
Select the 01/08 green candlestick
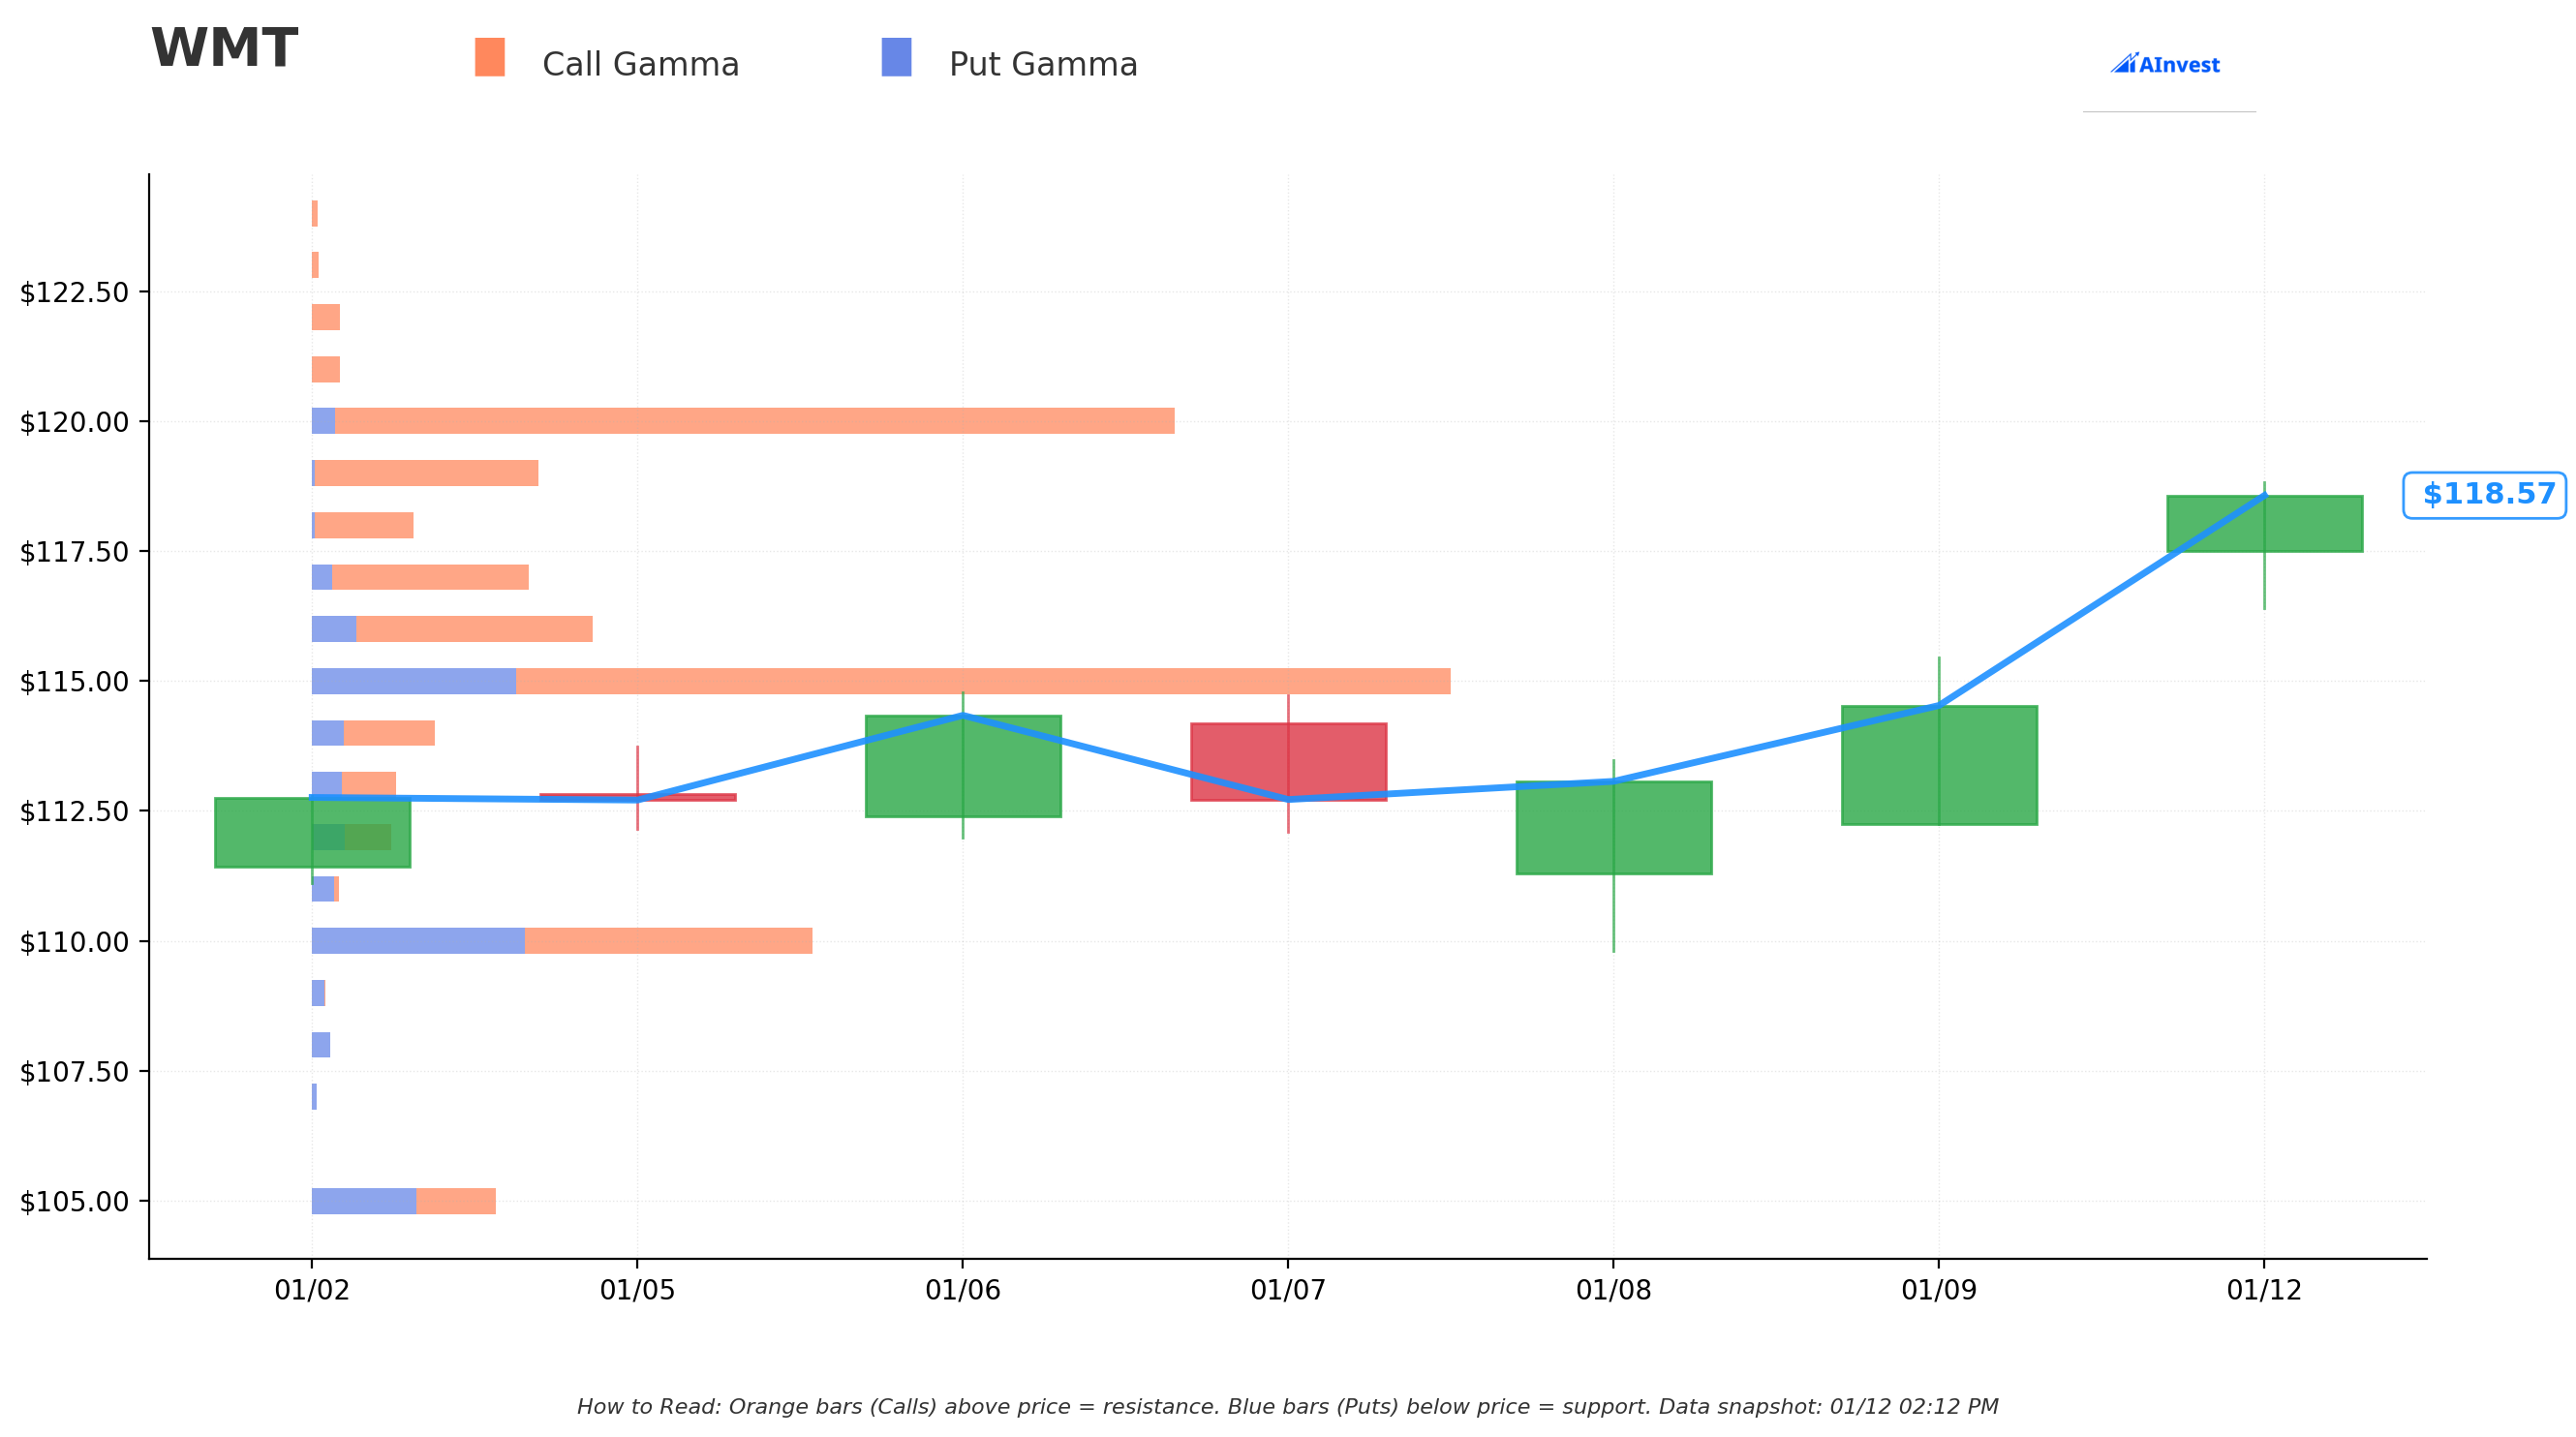(1614, 828)
